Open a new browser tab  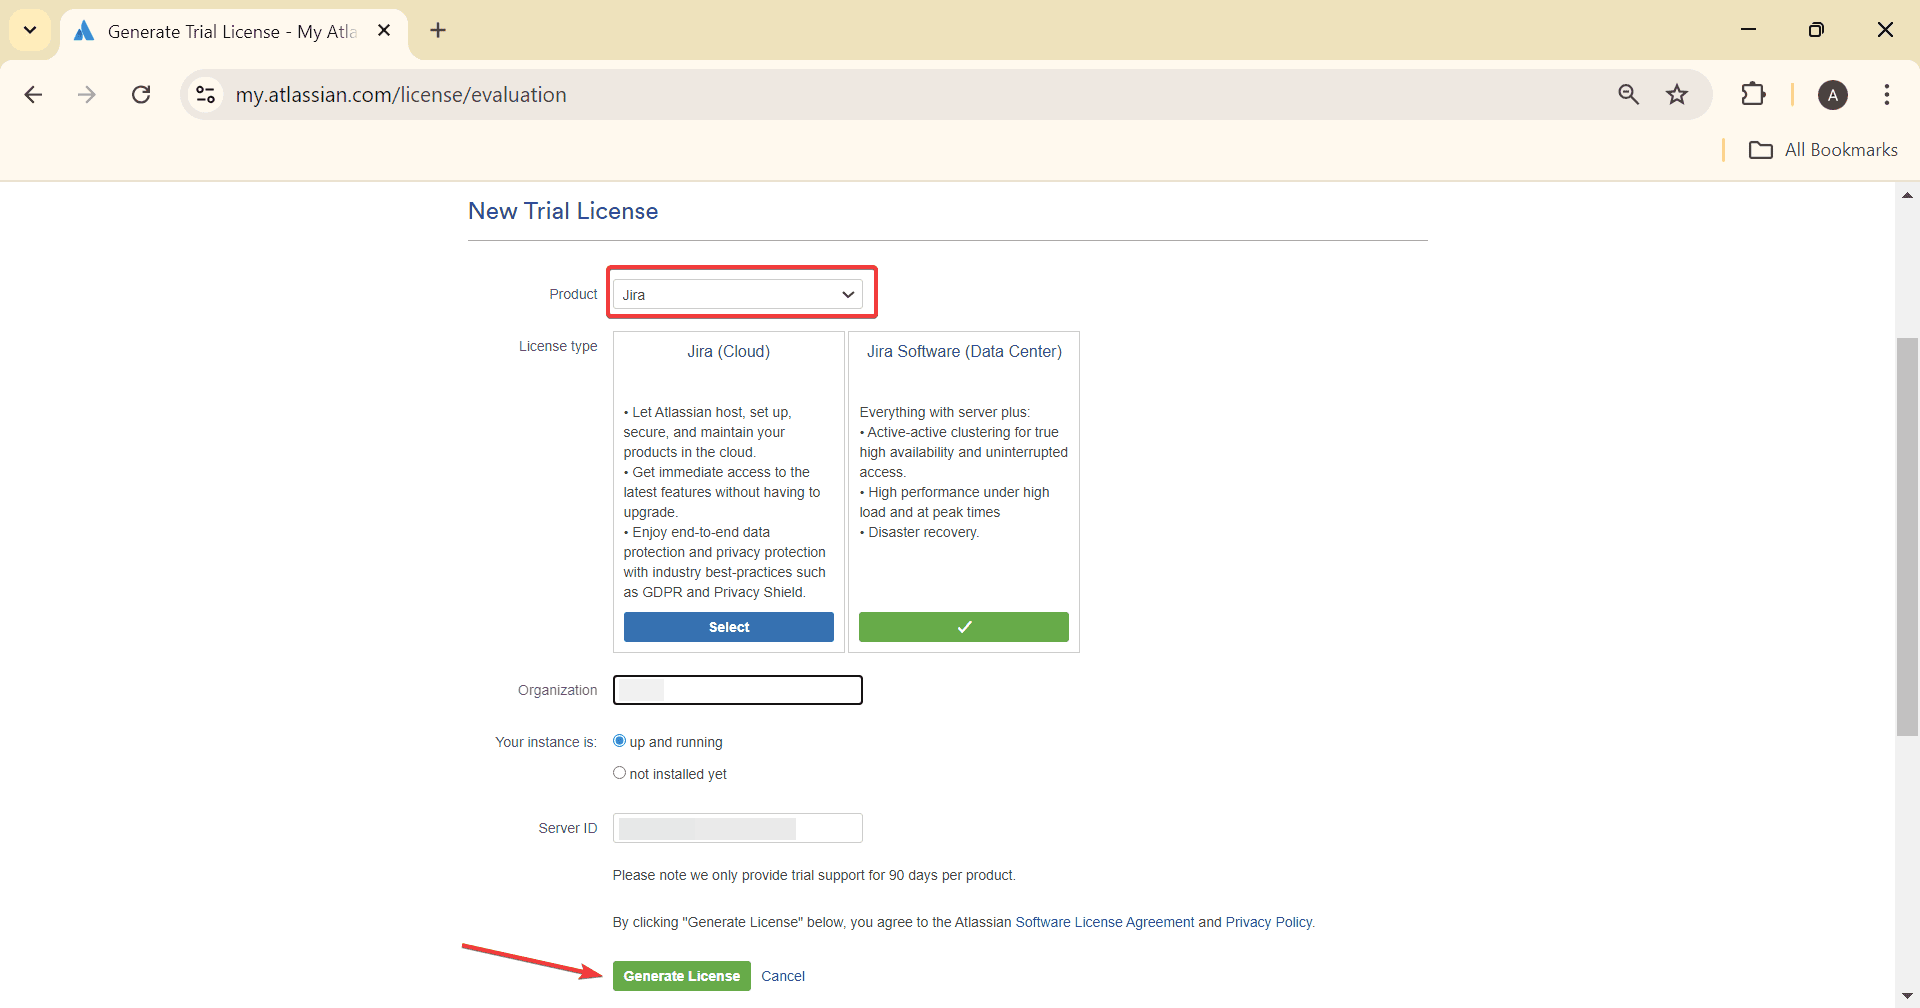click(x=438, y=31)
